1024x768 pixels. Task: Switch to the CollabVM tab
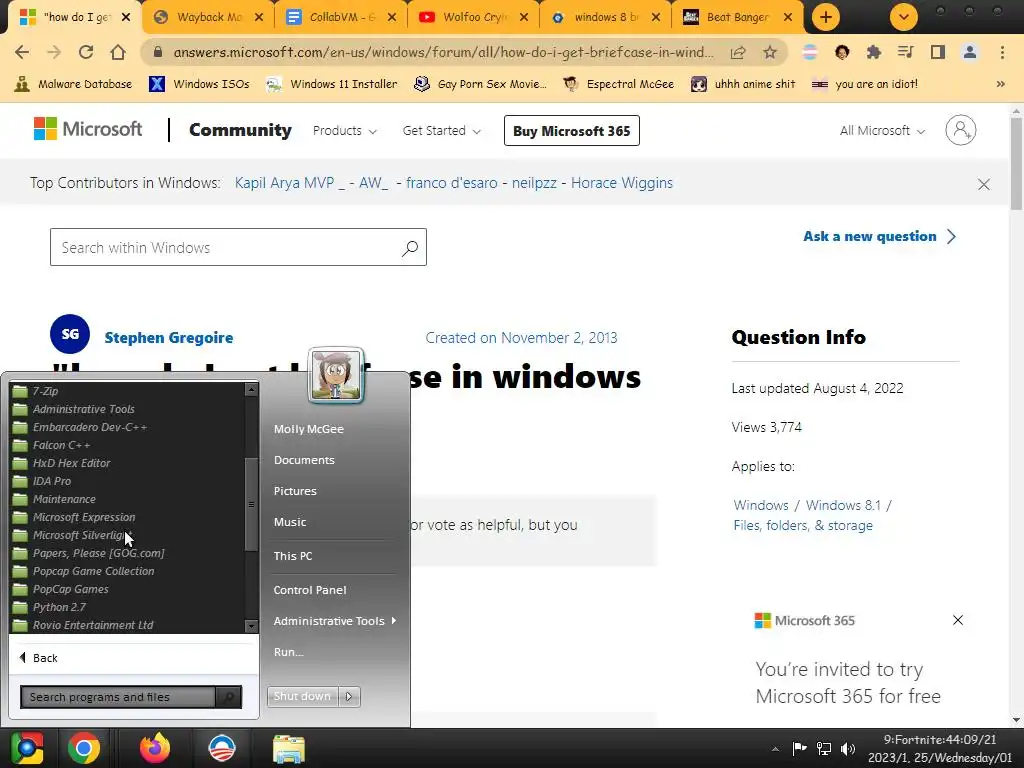pos(340,17)
